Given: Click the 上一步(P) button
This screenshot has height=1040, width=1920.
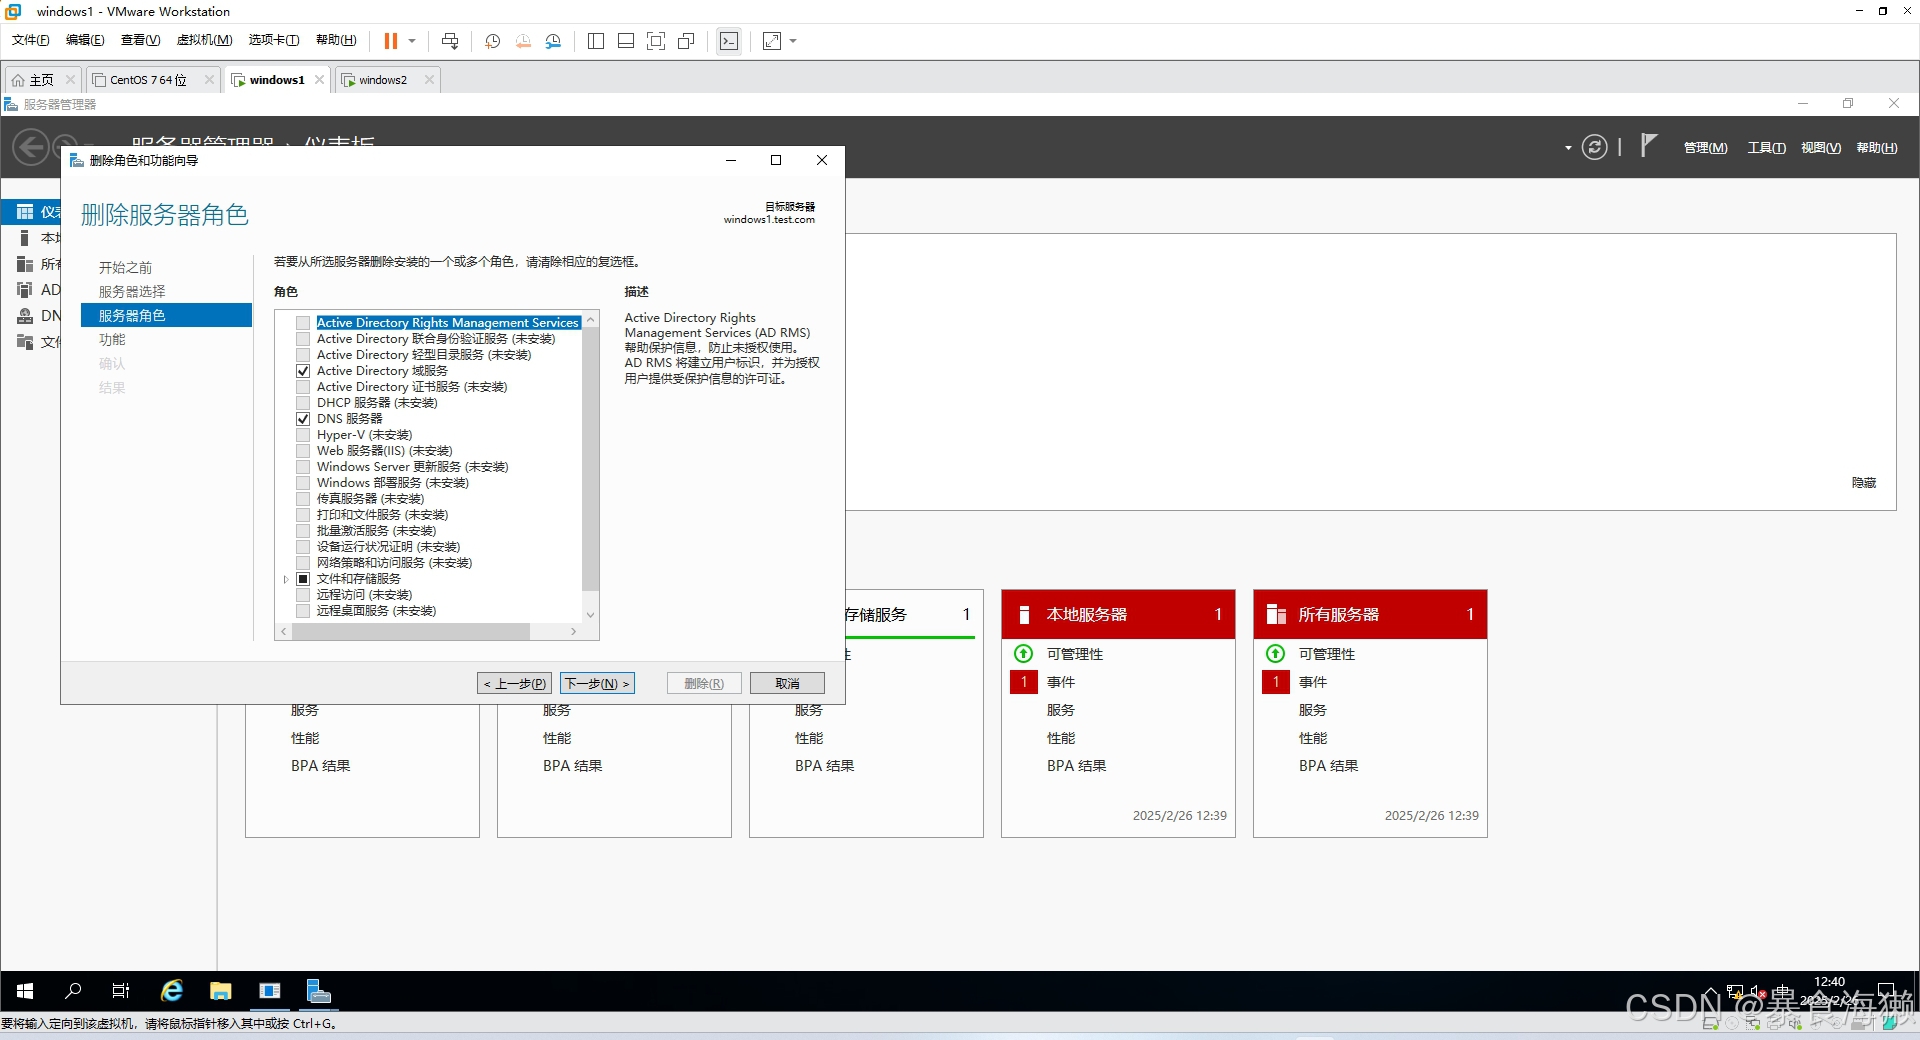Looking at the screenshot, I should 514,683.
